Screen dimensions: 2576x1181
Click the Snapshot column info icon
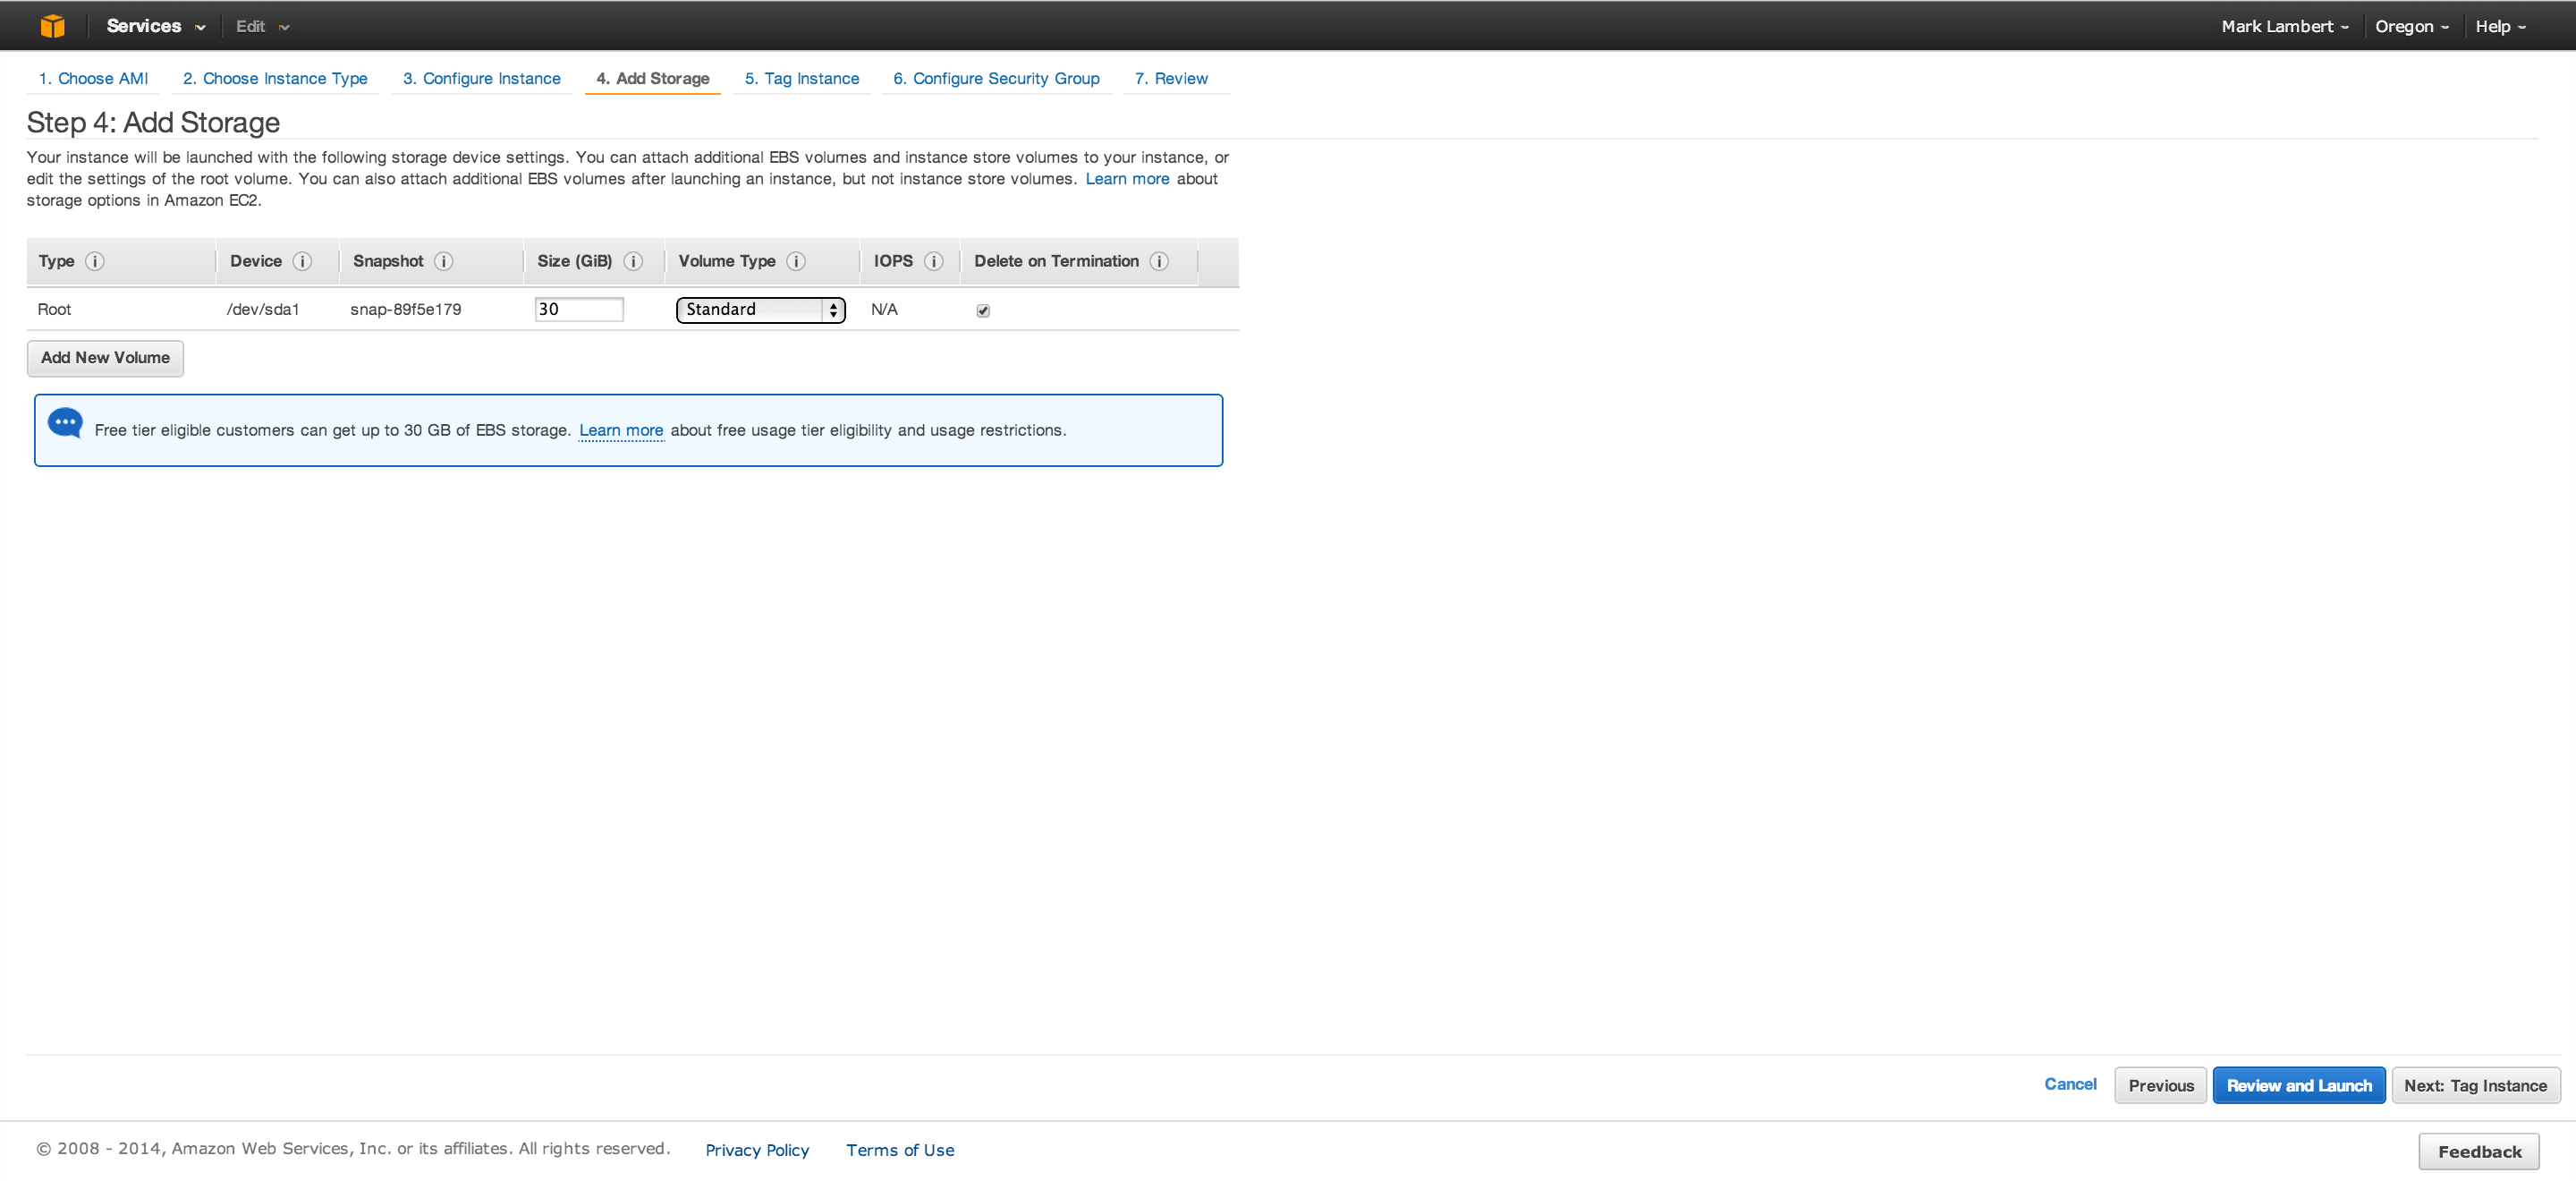444,261
